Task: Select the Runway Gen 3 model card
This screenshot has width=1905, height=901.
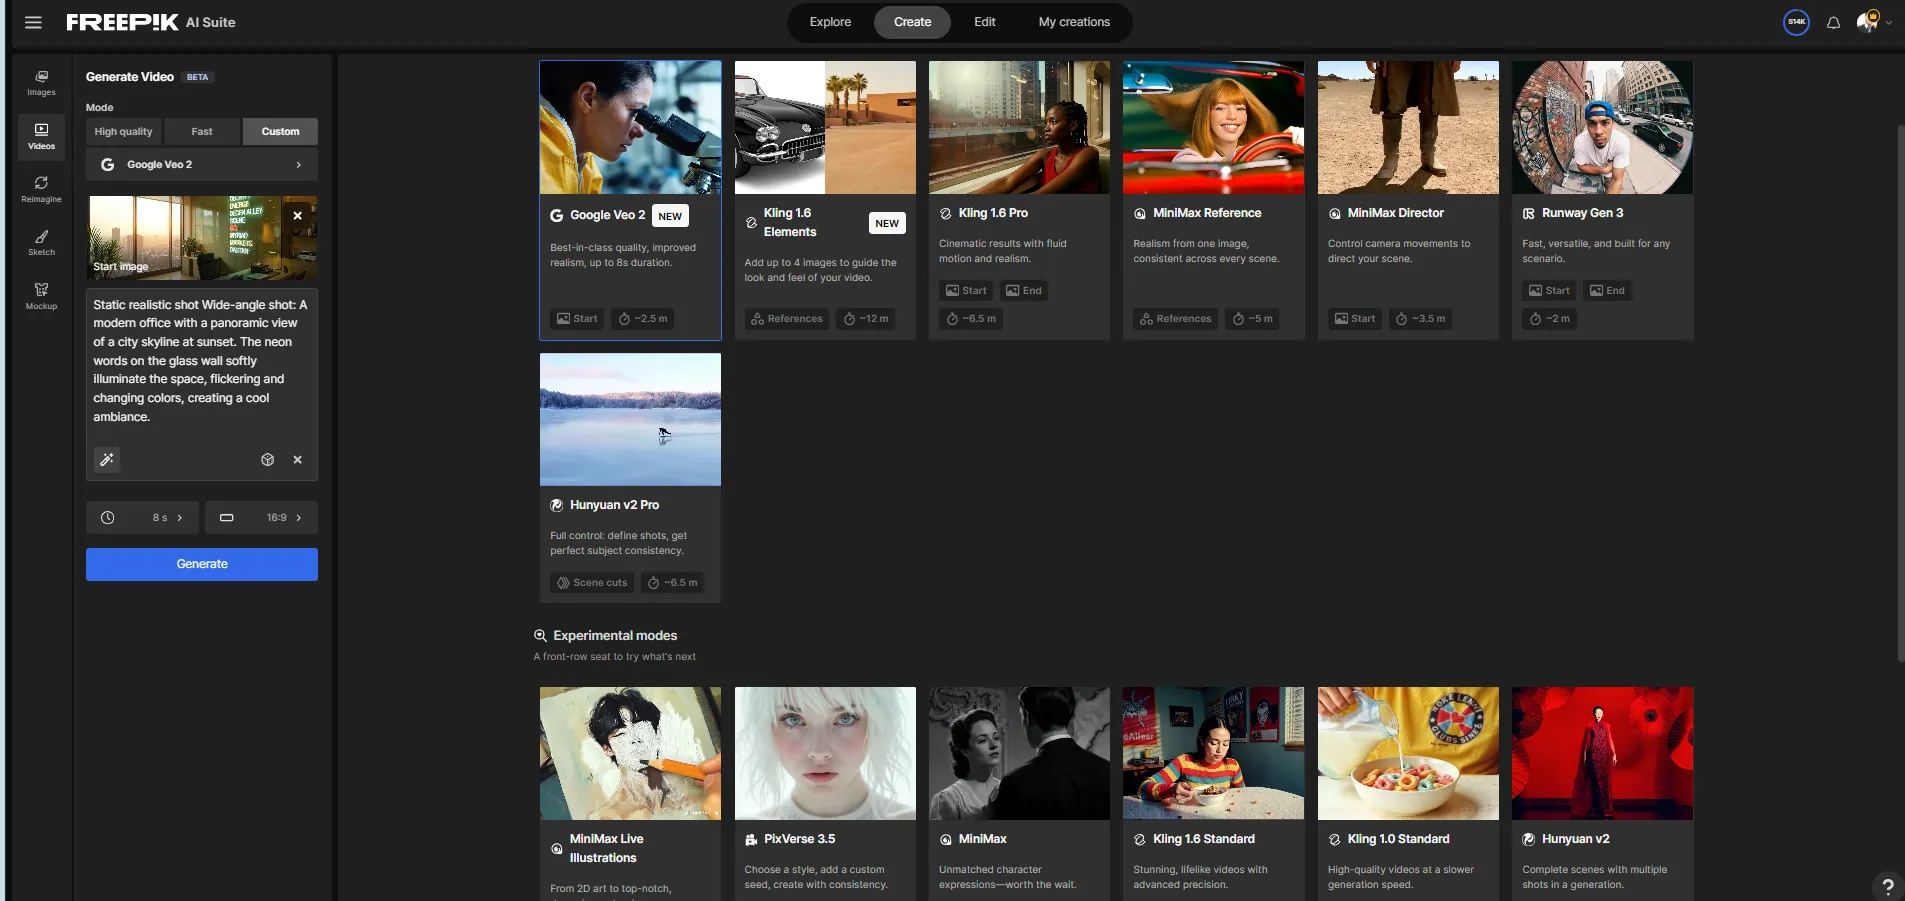Action: (1602, 200)
